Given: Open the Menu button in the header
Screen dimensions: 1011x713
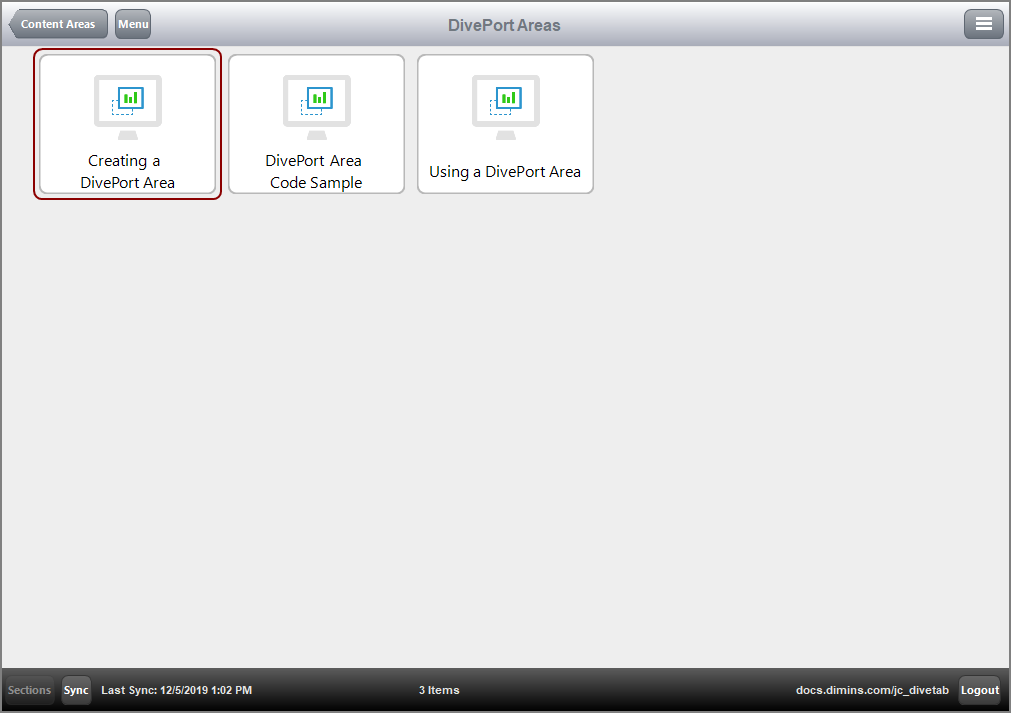Looking at the screenshot, I should click(133, 24).
